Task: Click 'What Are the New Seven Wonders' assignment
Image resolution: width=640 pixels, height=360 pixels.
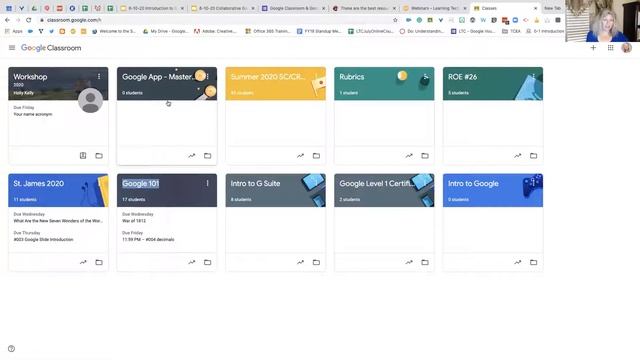Action: 58,221
